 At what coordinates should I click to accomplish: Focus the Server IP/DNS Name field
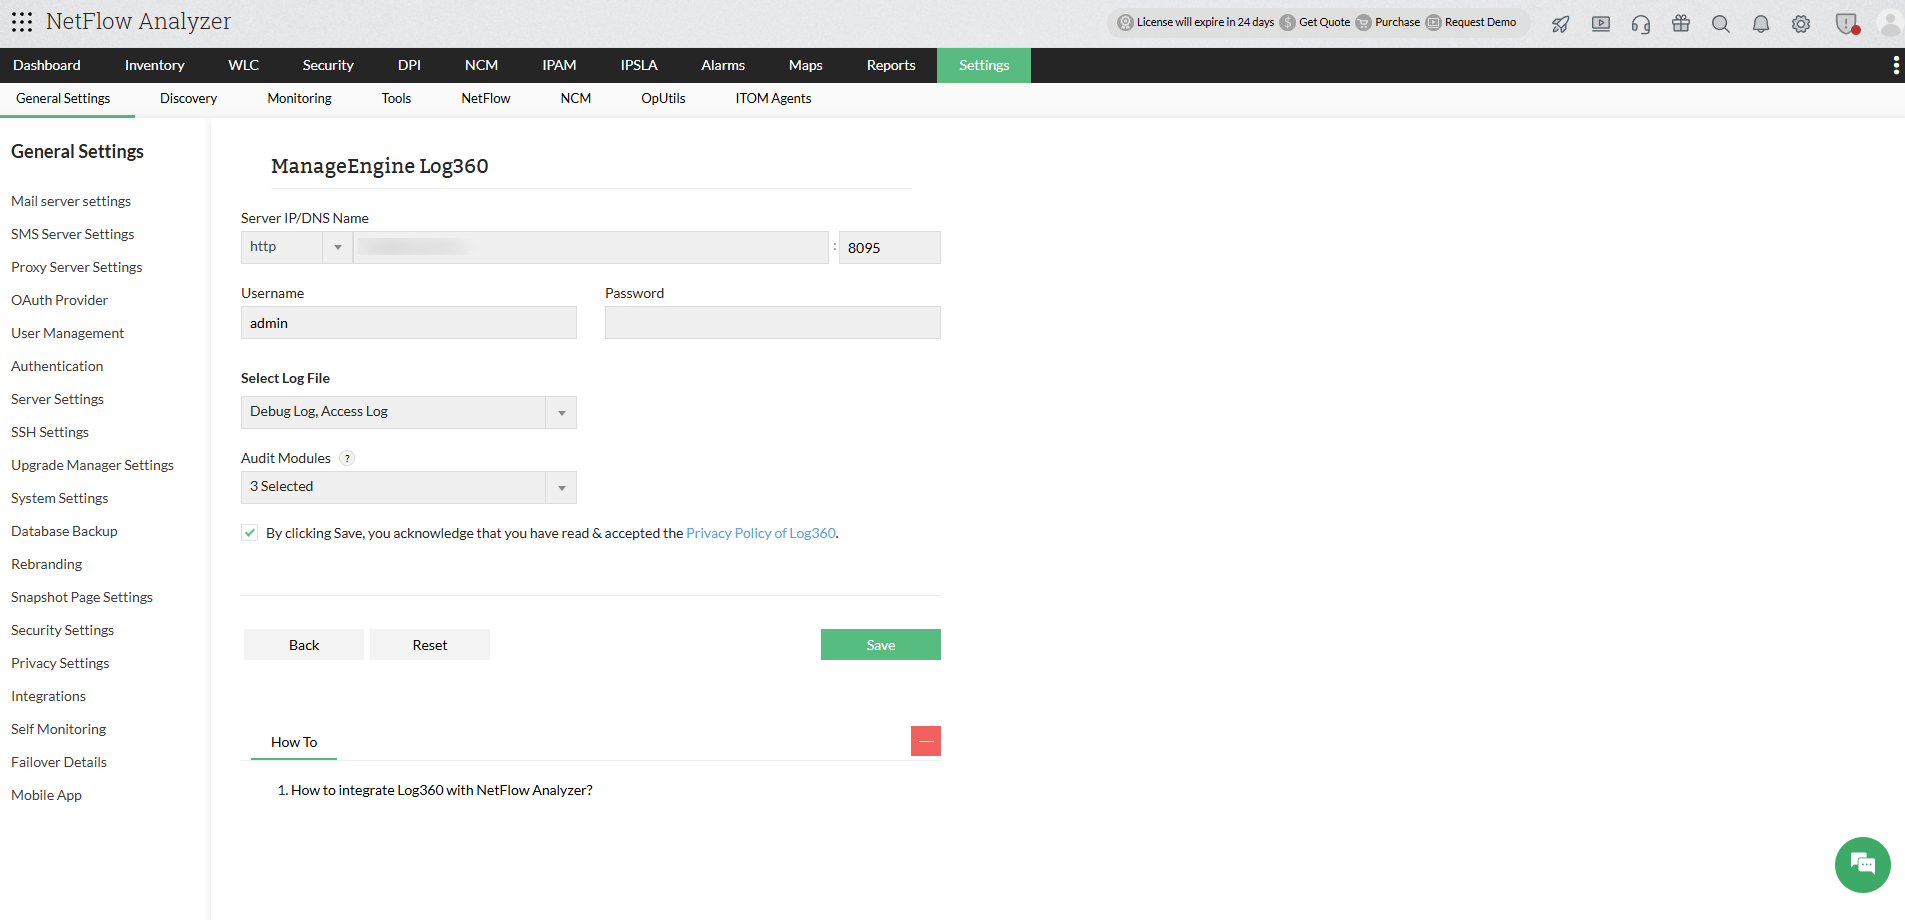591,247
